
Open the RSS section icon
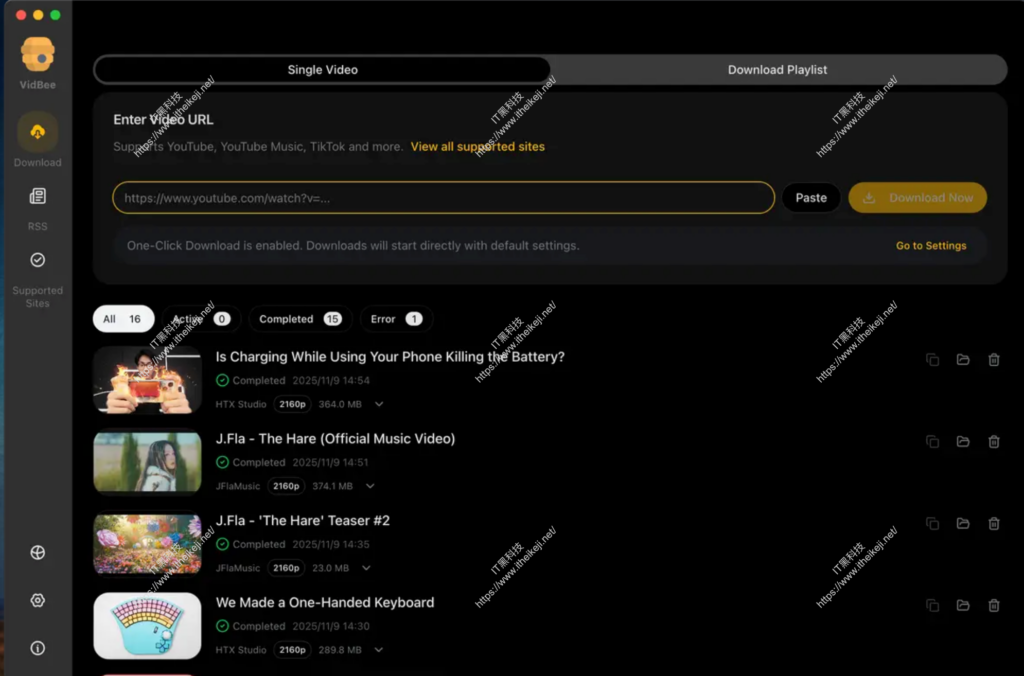[38, 196]
